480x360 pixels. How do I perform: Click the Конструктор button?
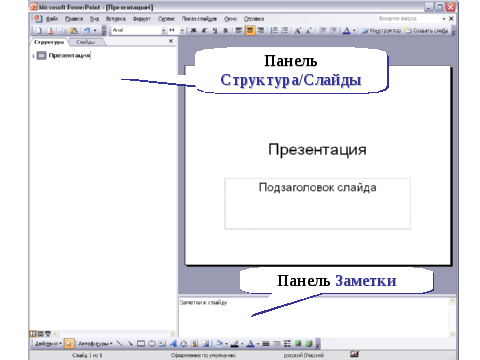(381, 30)
